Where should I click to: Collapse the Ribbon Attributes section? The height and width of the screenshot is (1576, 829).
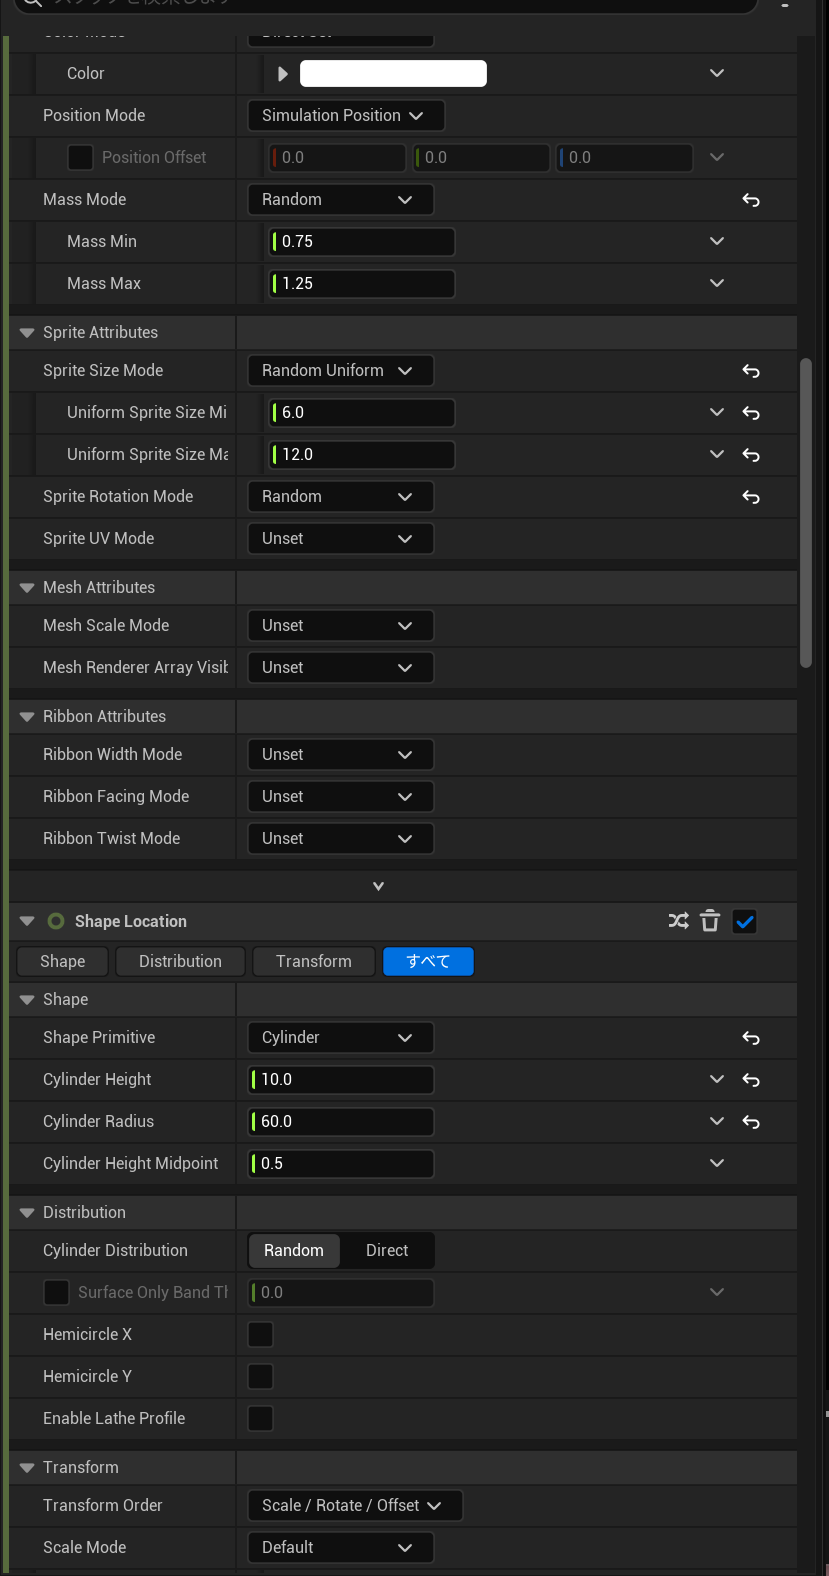(x=27, y=717)
